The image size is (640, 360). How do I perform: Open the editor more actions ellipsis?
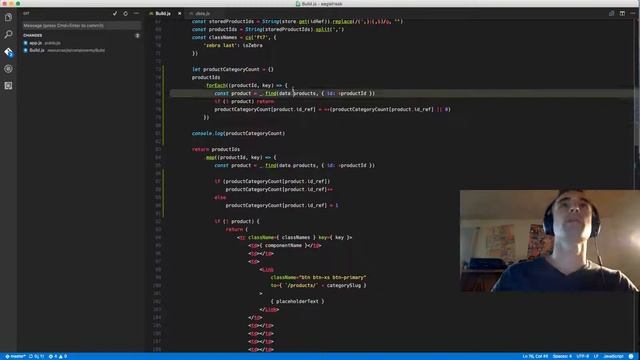pyautogui.click(x=632, y=13)
